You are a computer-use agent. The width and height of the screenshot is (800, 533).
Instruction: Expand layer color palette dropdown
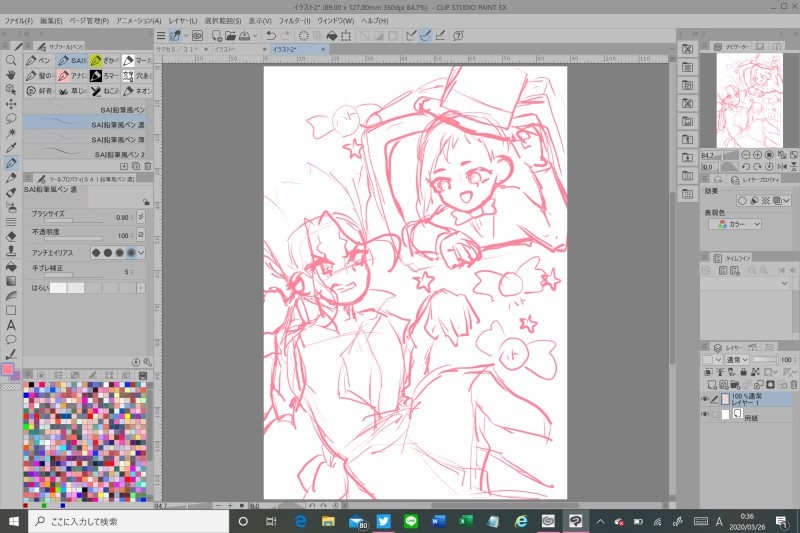pos(718,360)
